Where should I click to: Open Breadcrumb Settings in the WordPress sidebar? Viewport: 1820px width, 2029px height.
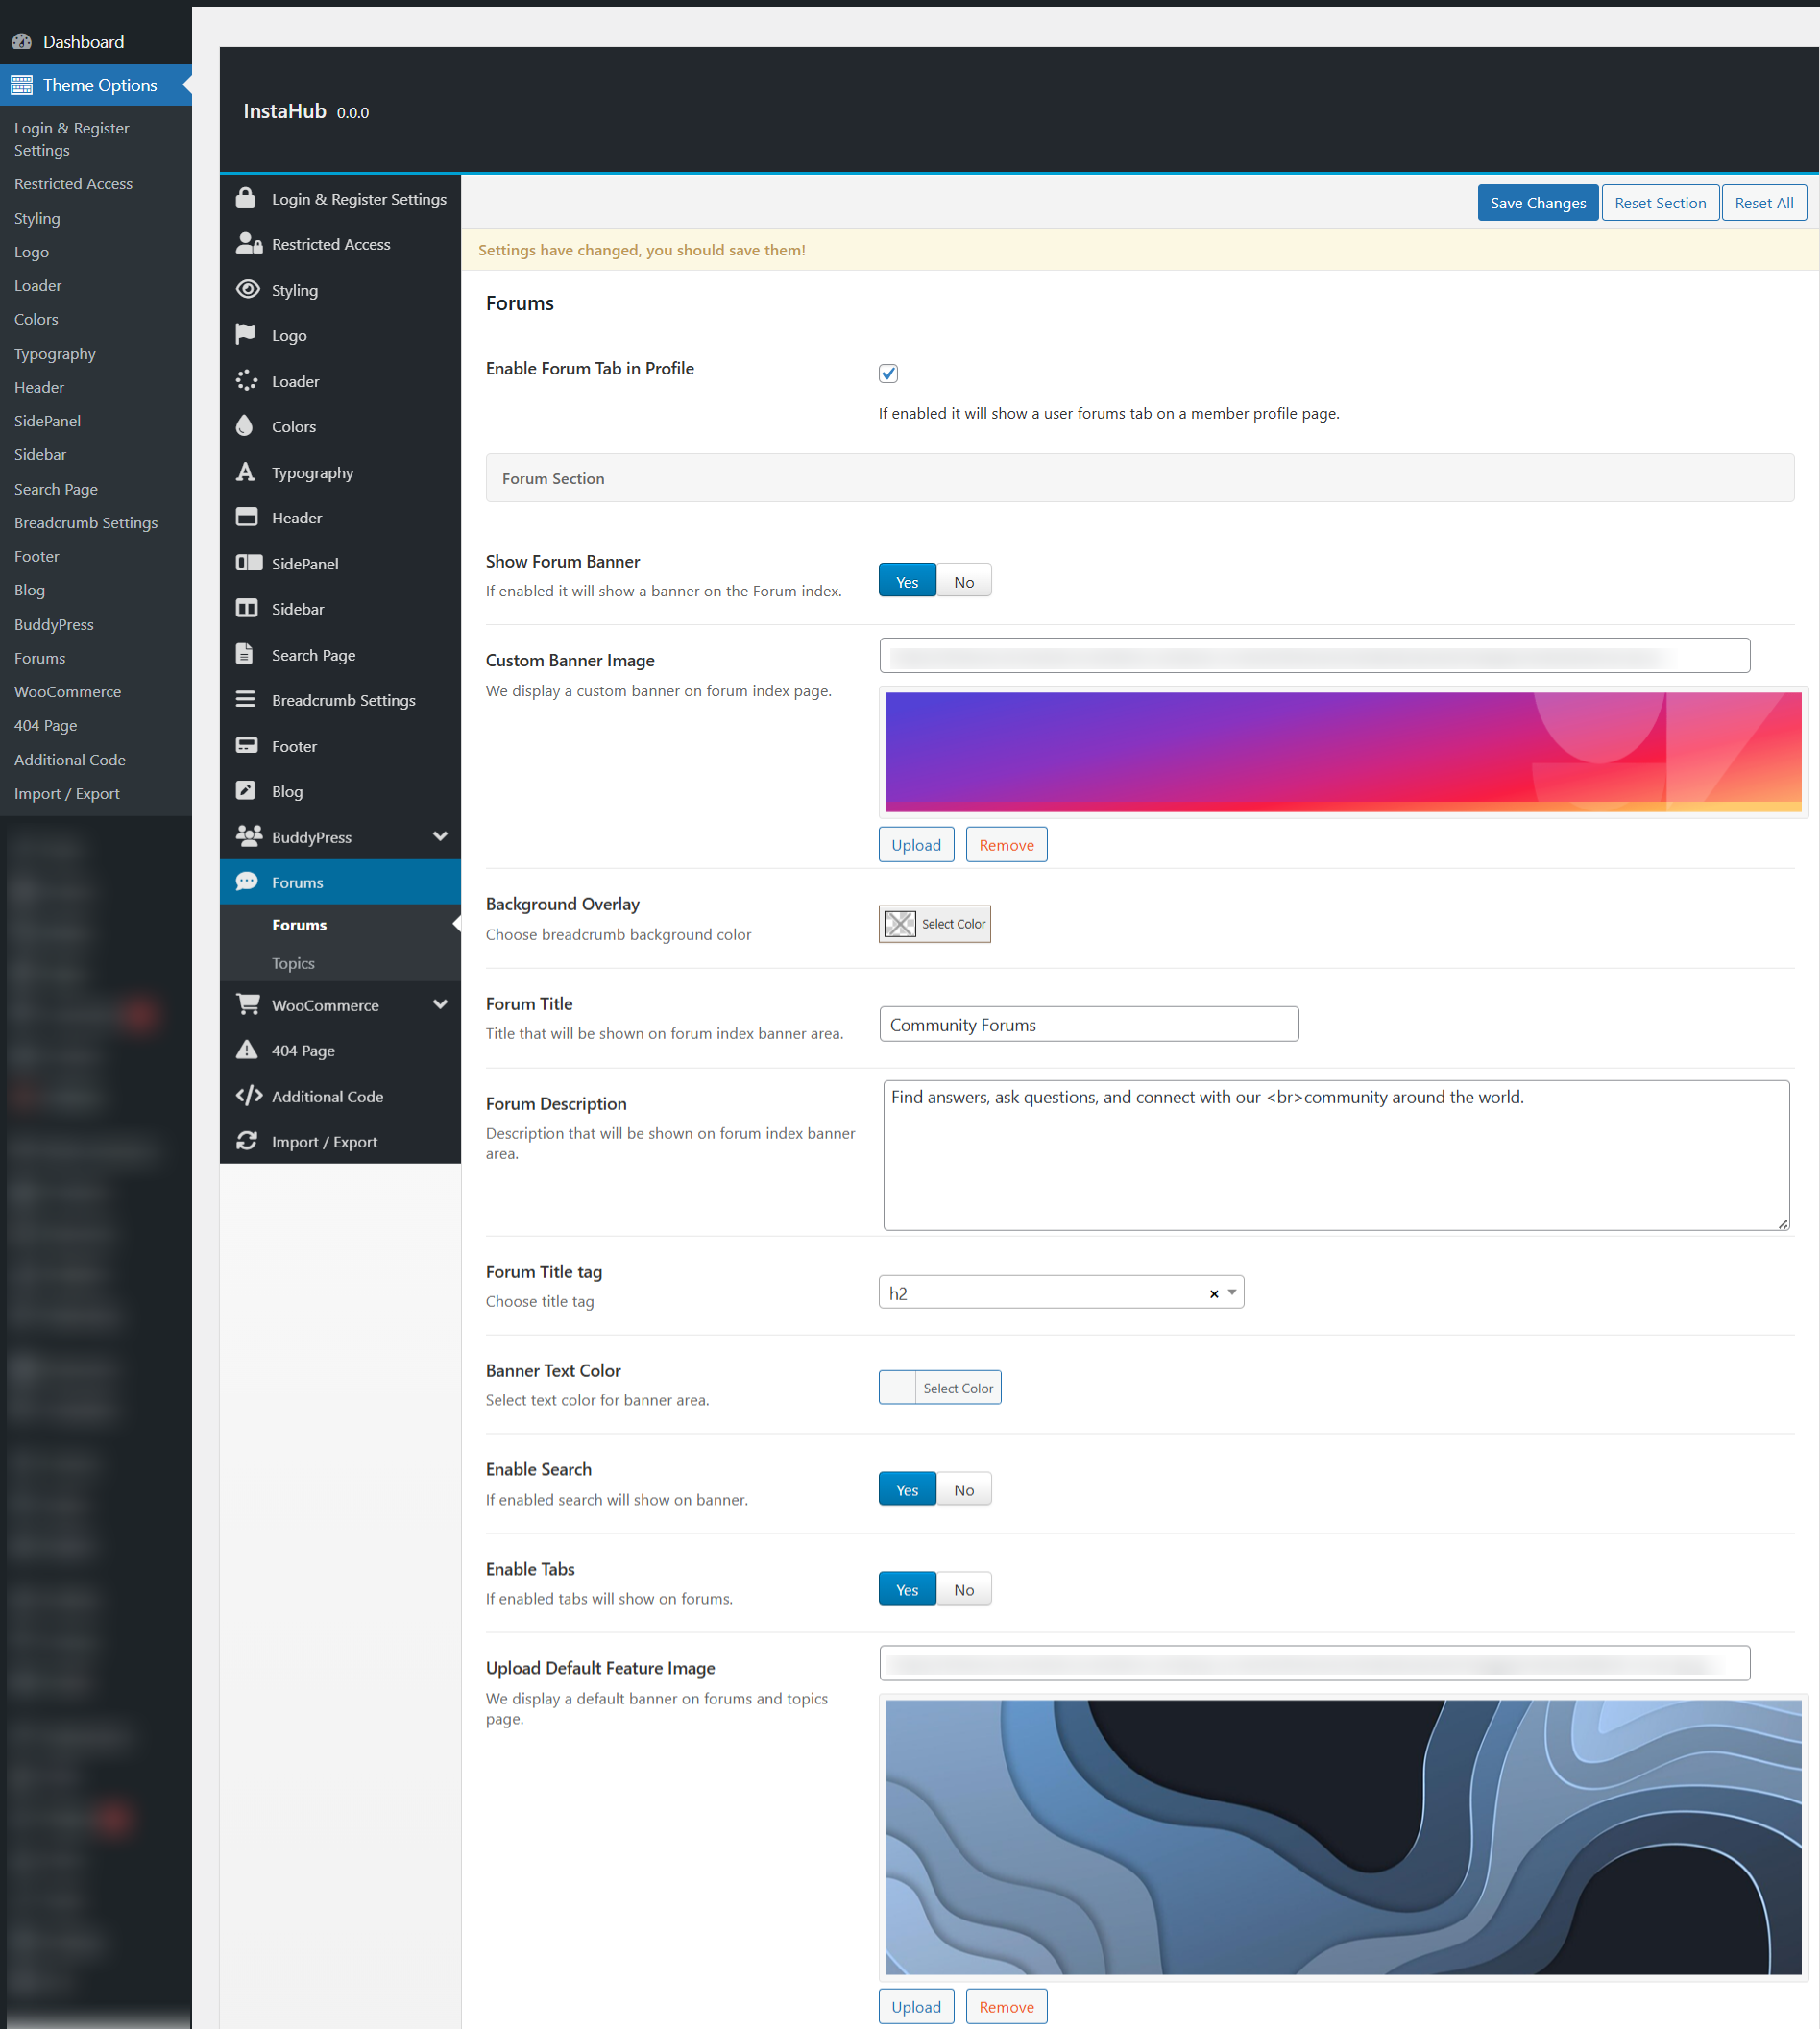click(x=86, y=522)
